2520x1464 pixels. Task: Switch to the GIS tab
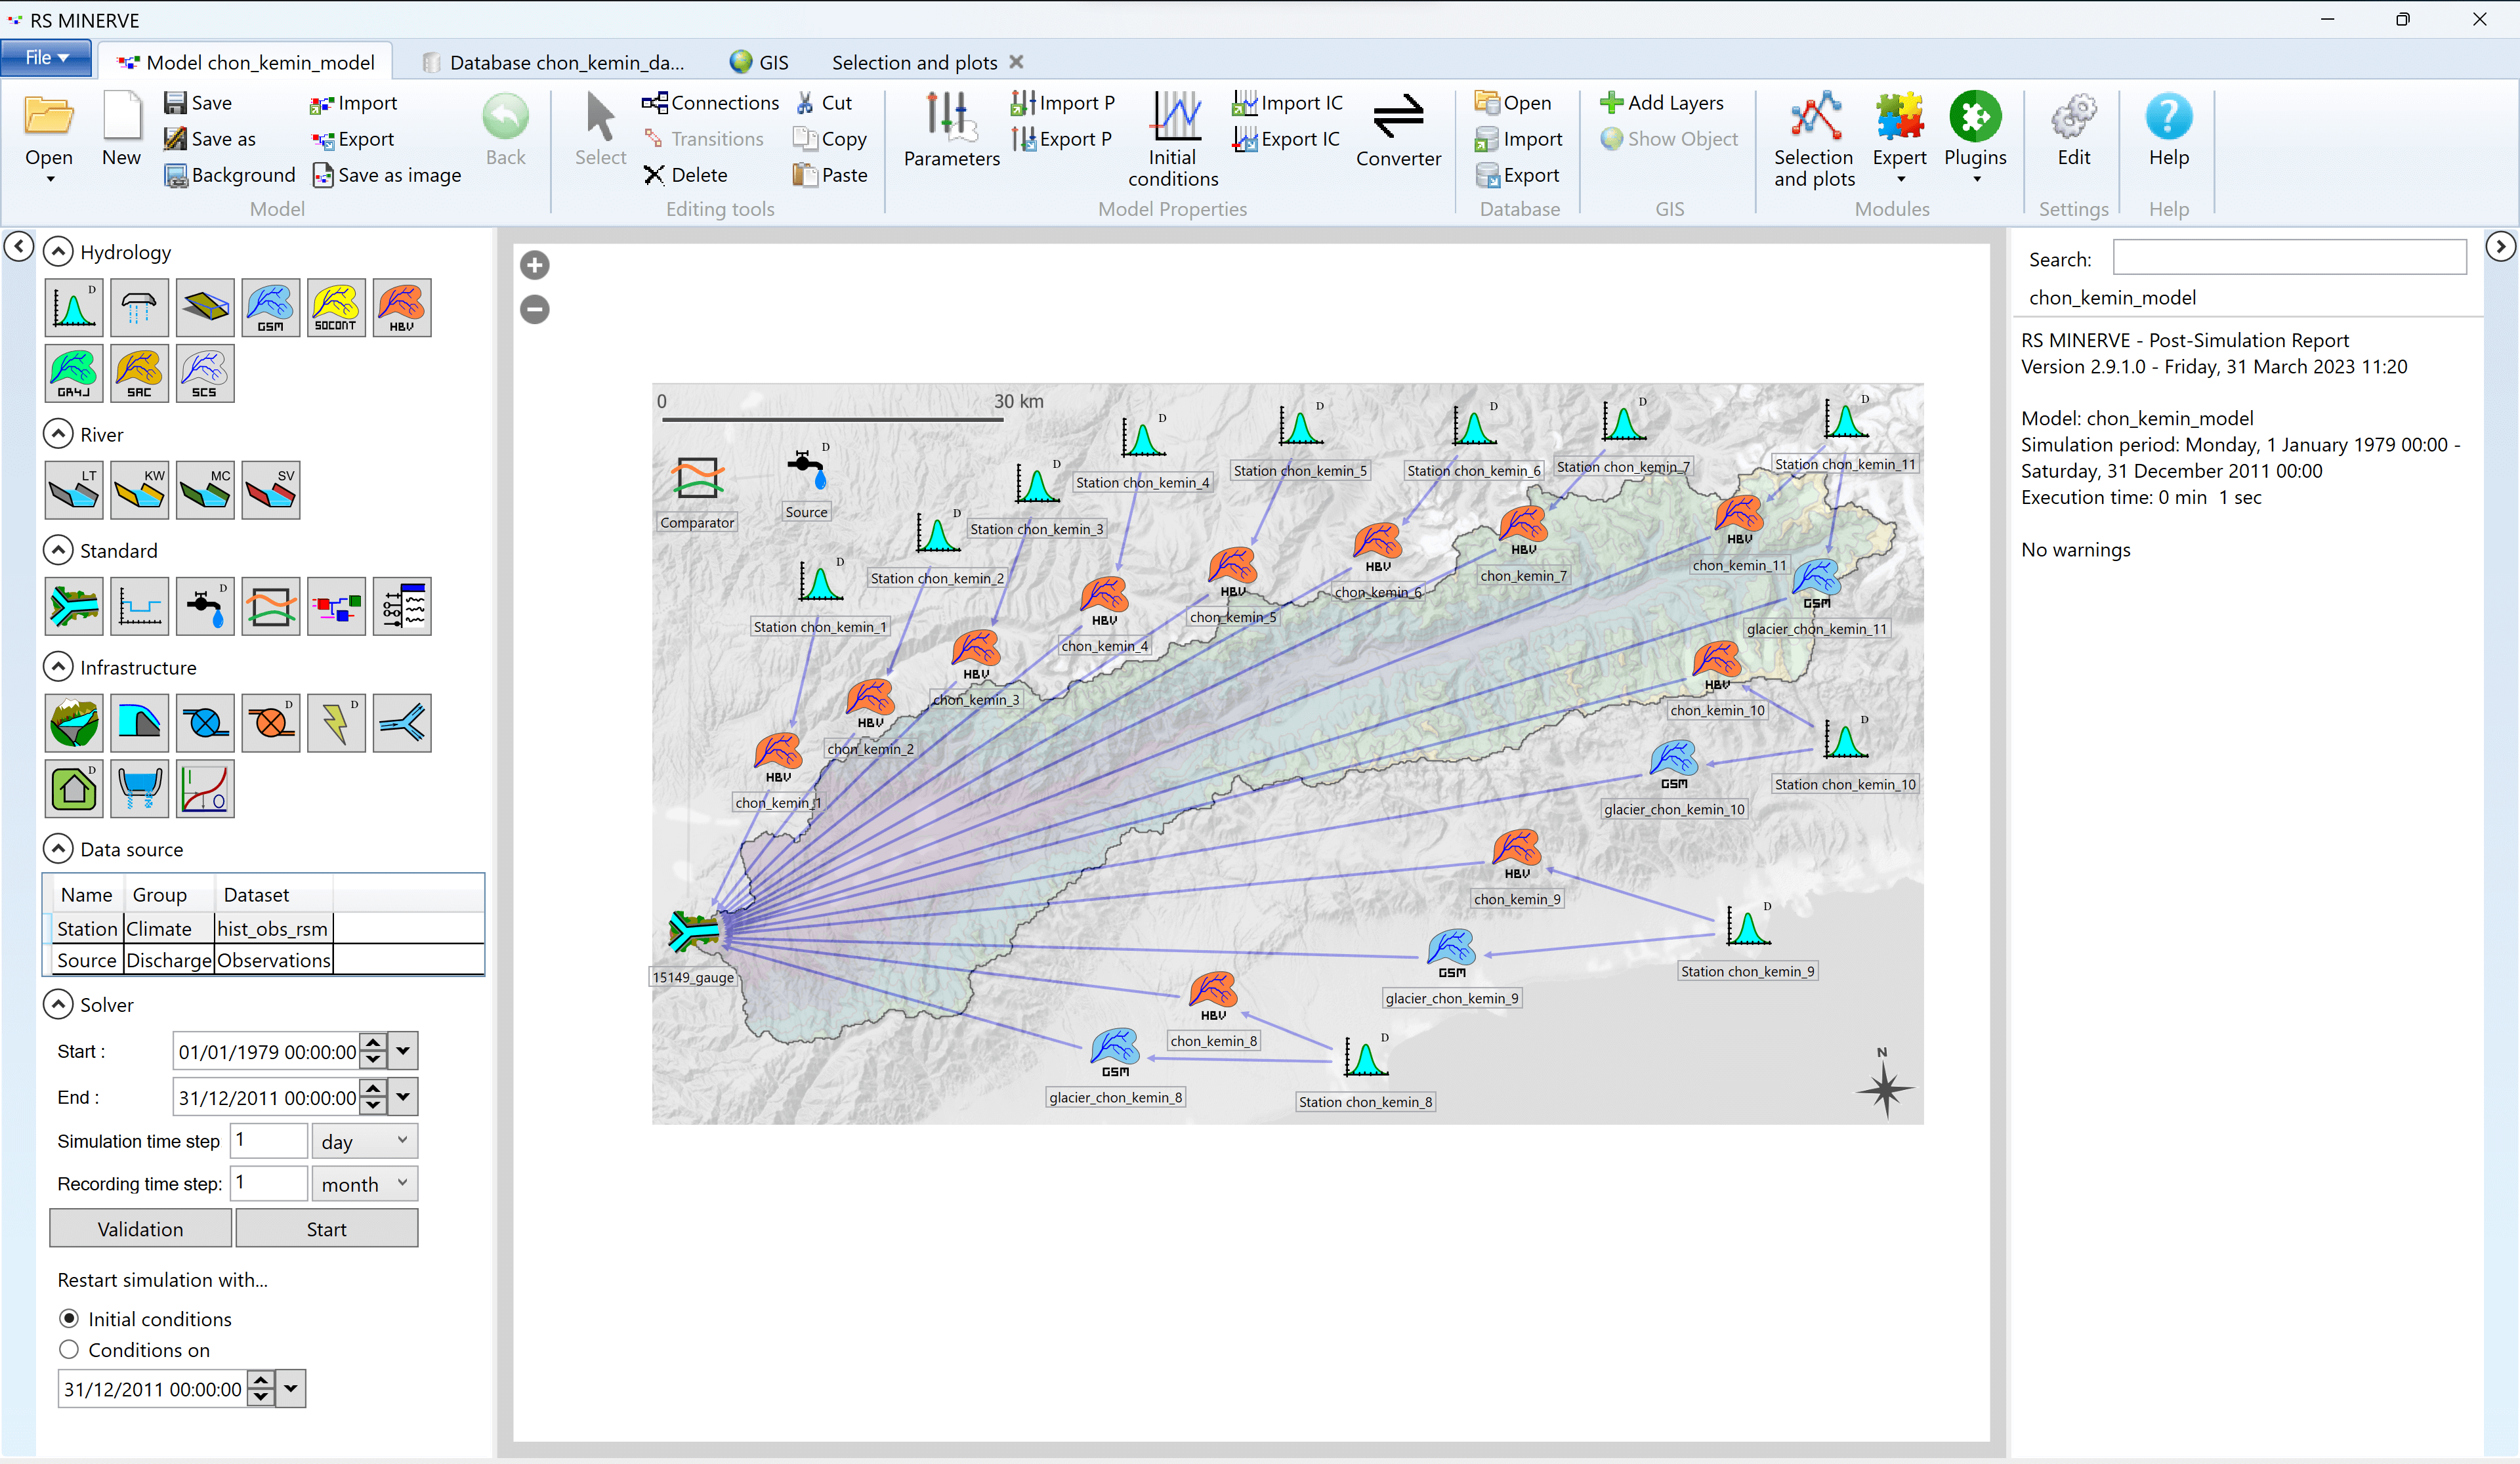(x=760, y=62)
